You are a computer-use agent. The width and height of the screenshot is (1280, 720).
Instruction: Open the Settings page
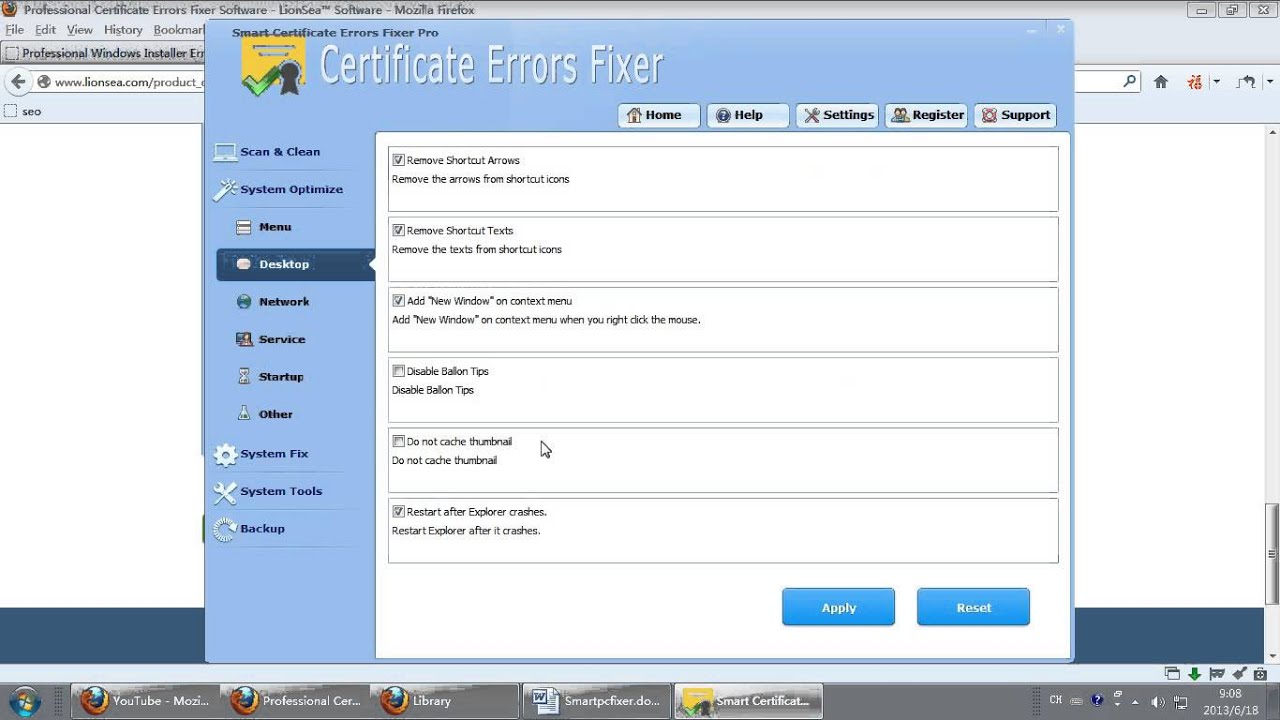[x=837, y=115]
